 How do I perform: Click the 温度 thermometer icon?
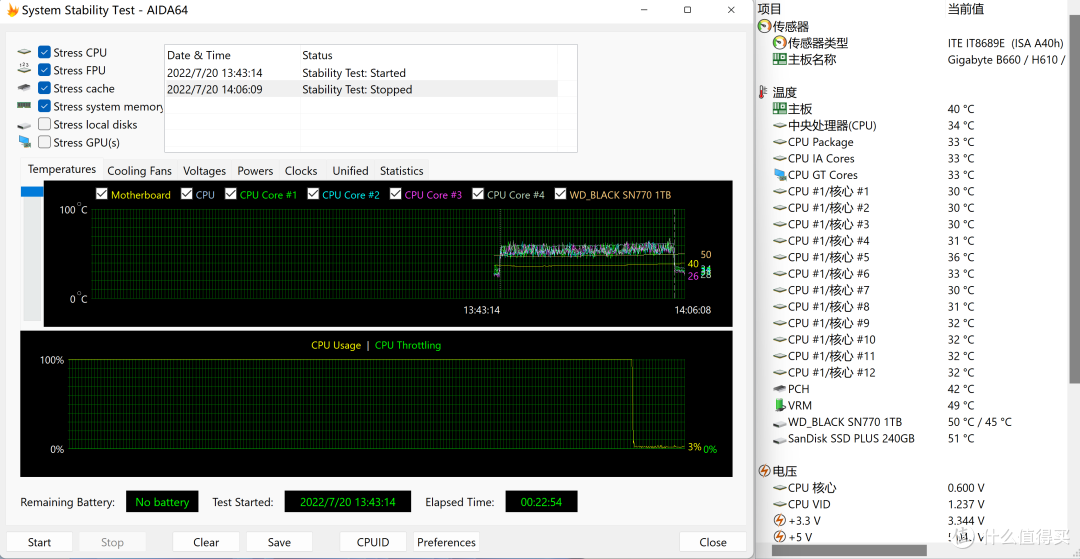tap(764, 92)
